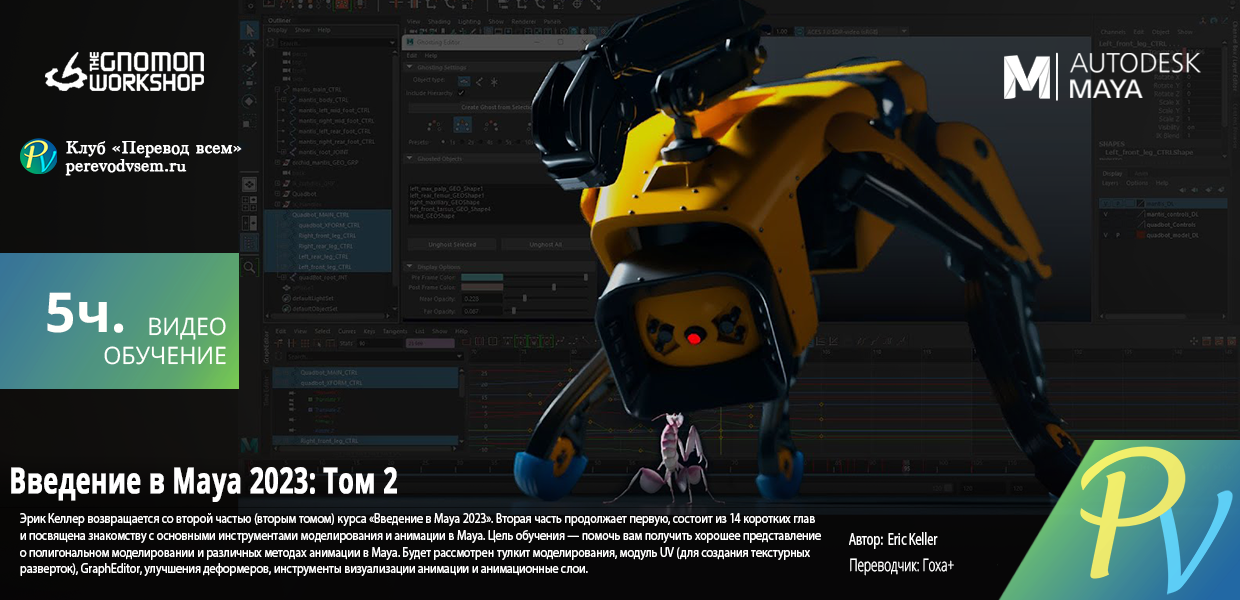Click the red frame-all icon in Graph Editor

click(466, 342)
